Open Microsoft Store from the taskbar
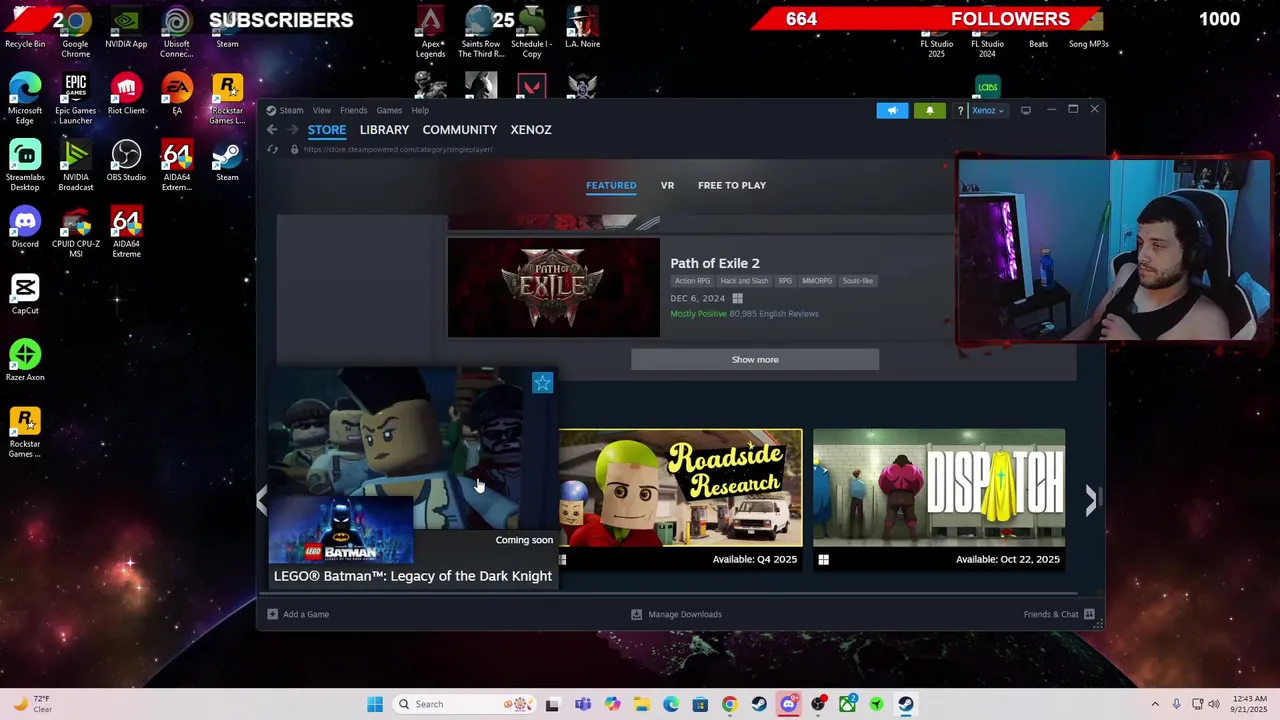 coord(700,704)
